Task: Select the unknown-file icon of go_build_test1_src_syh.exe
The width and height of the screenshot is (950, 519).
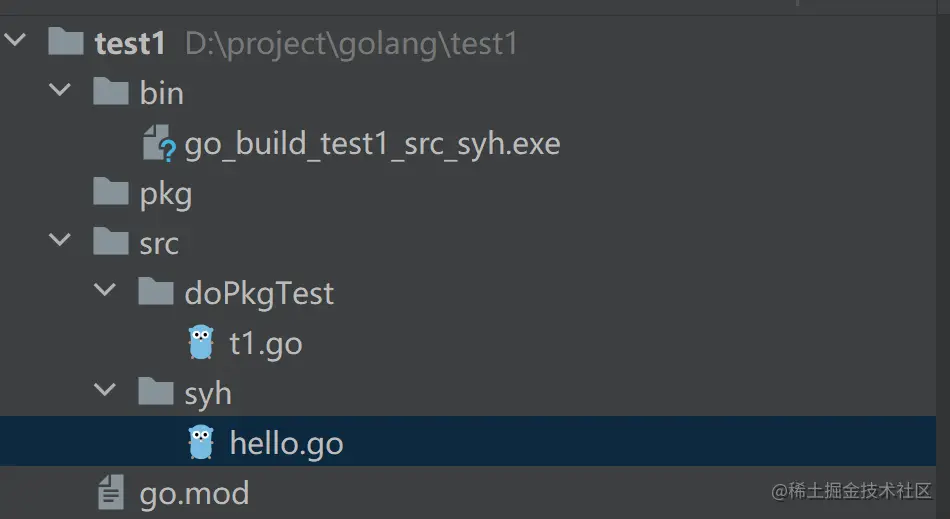Action: 159,143
